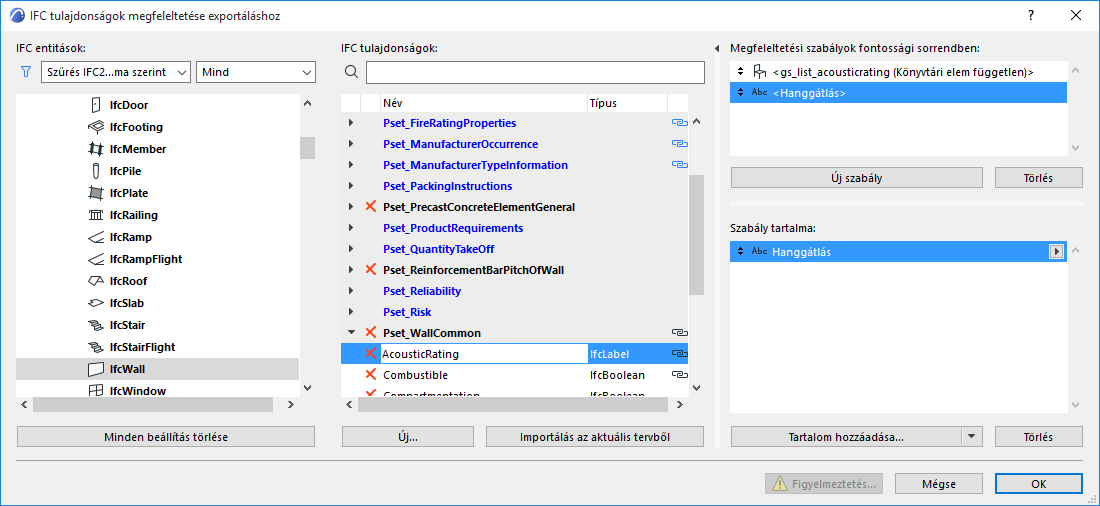Select the IfcStair entity icon
The image size is (1100, 506).
(x=96, y=325)
